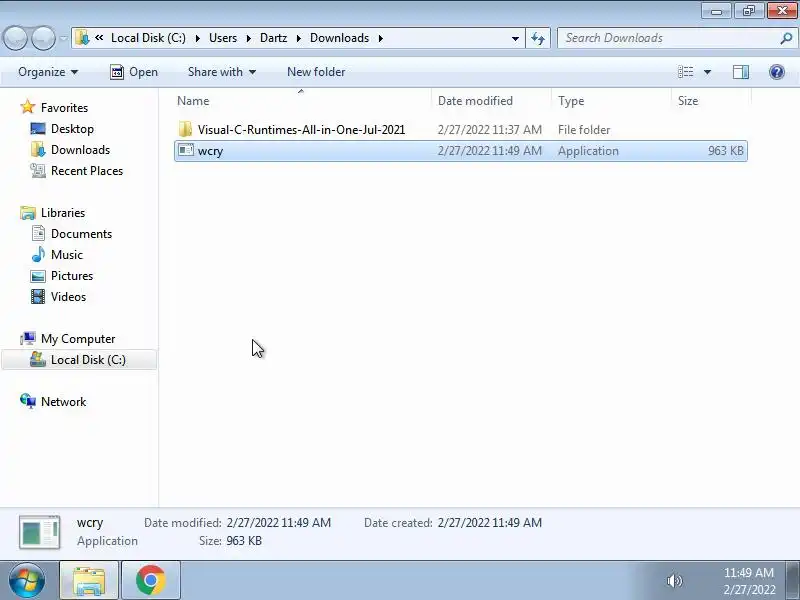Click the Favorites star icon
Viewport: 800px width, 600px height.
pos(28,107)
